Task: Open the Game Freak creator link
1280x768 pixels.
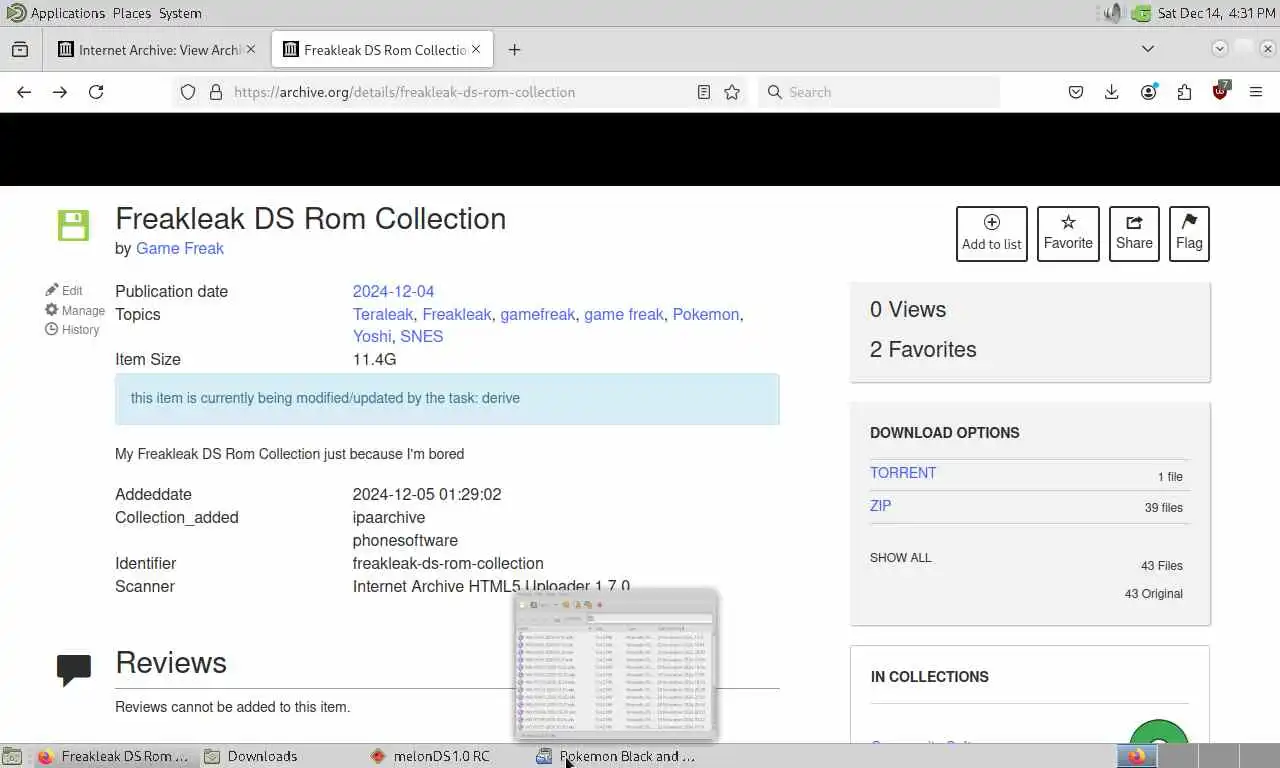Action: click(180, 249)
